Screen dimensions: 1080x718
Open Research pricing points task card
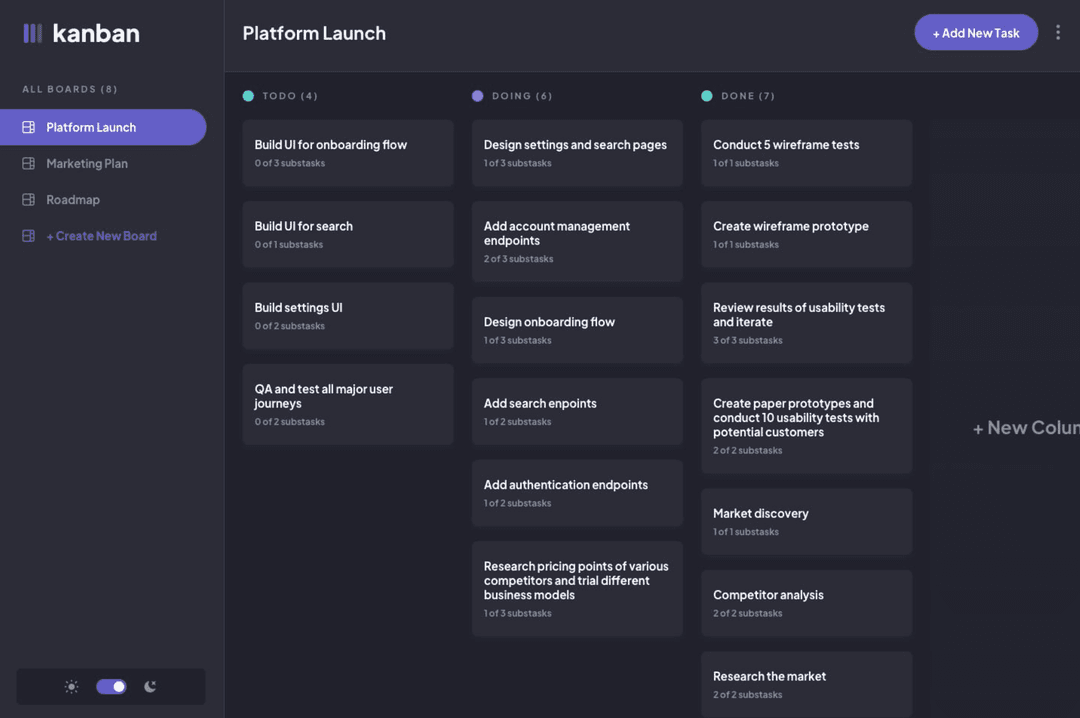(577, 588)
